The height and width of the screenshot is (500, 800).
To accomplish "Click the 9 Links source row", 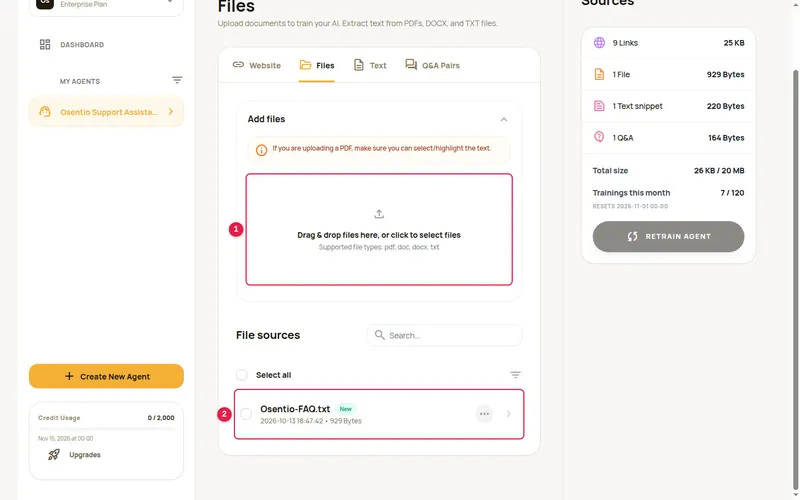I will [x=668, y=43].
